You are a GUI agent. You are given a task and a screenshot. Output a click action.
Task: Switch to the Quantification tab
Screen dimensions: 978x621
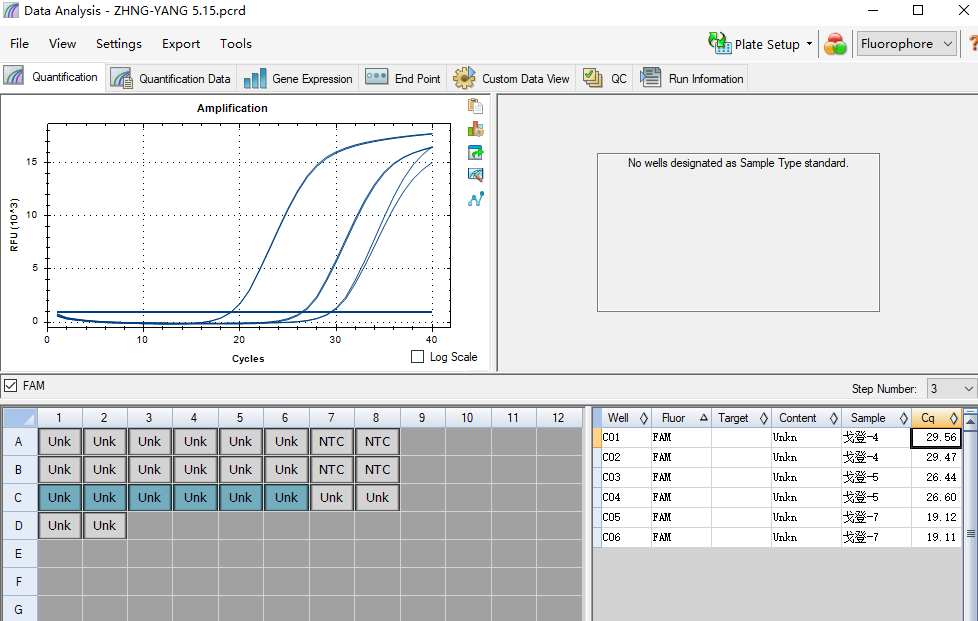pos(52,77)
